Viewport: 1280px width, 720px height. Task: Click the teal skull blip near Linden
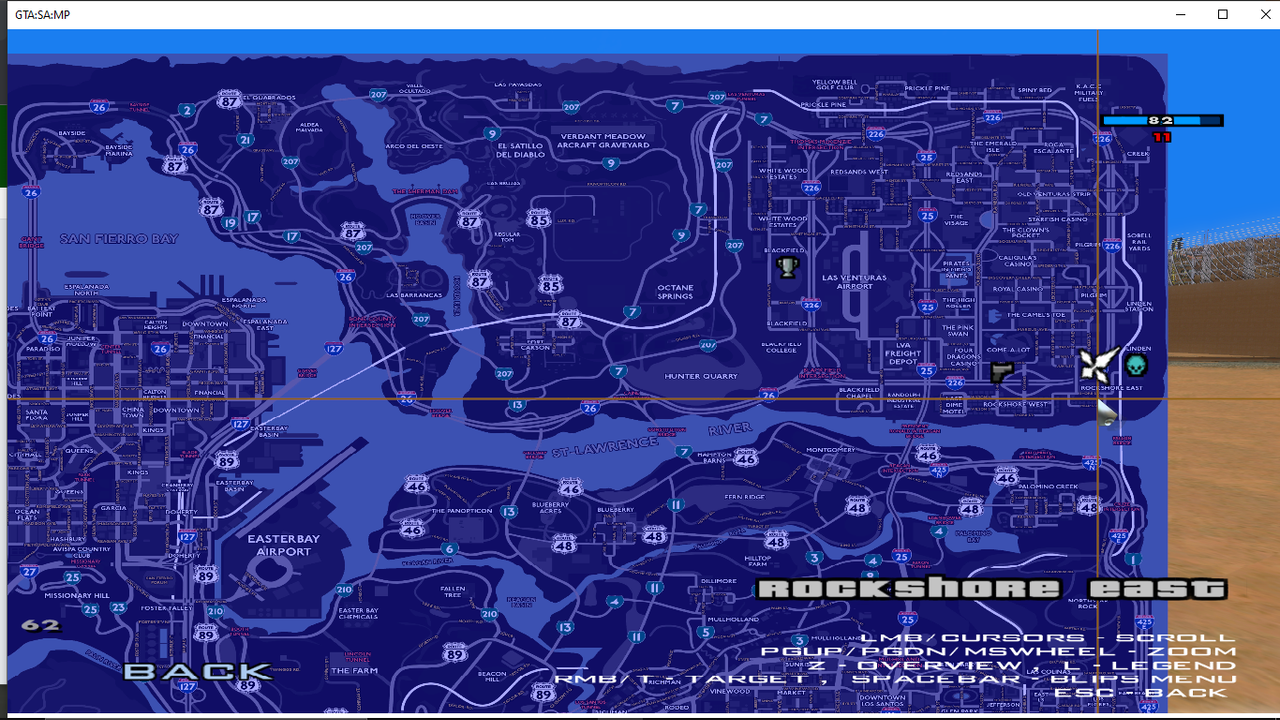tap(1135, 366)
